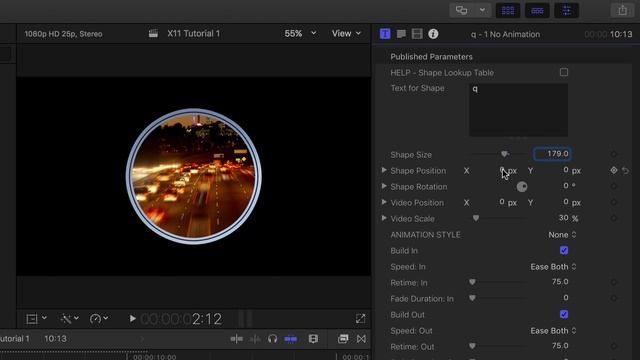Open the Info Inspector icon
Screen dimensions: 640x360
coord(433,34)
